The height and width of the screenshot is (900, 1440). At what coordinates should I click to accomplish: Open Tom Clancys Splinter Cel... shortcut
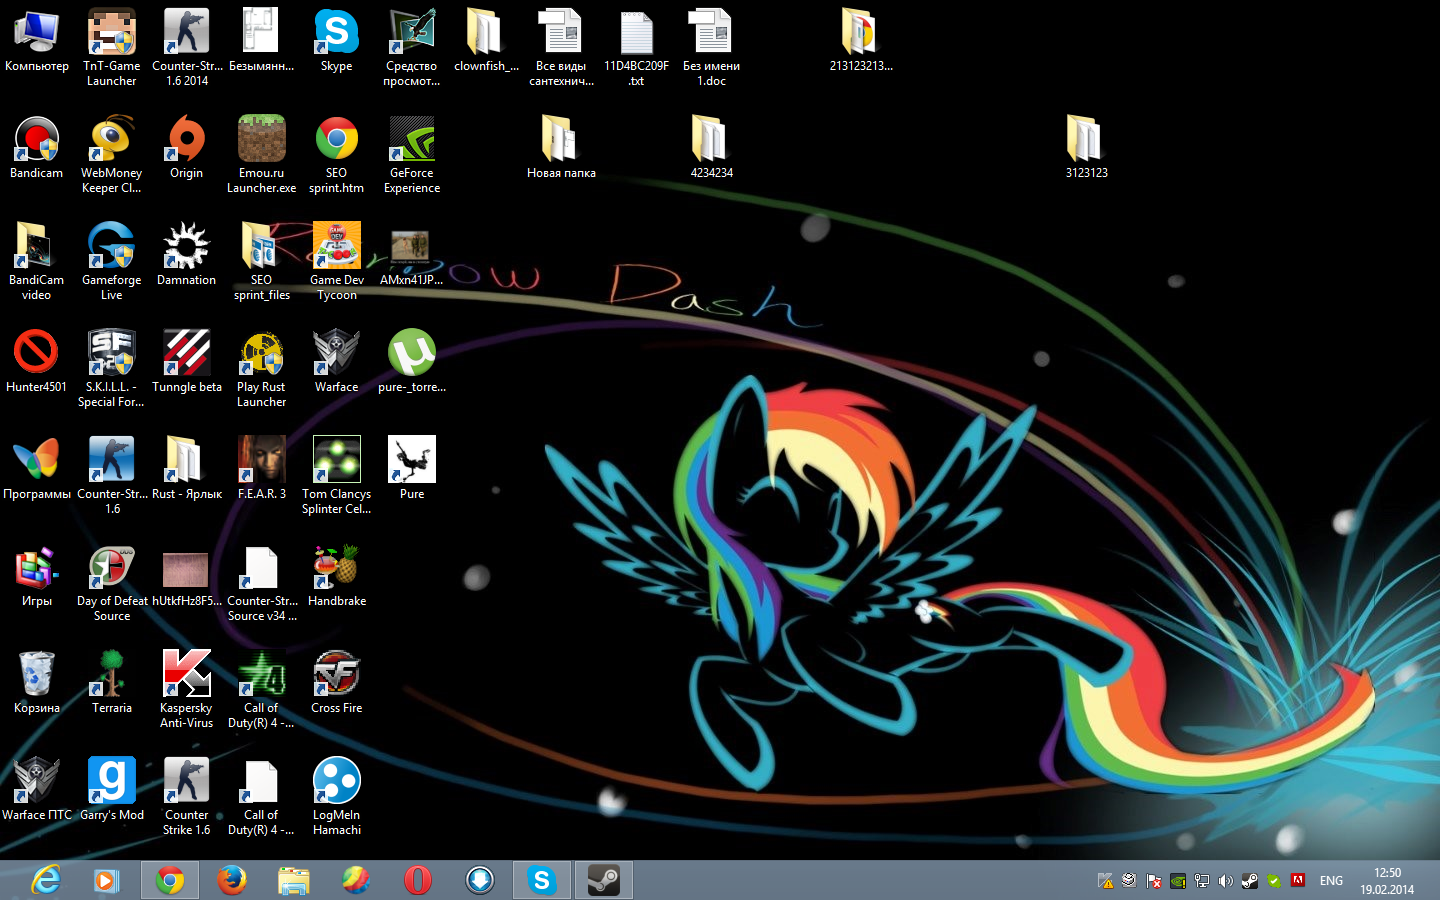click(x=337, y=476)
